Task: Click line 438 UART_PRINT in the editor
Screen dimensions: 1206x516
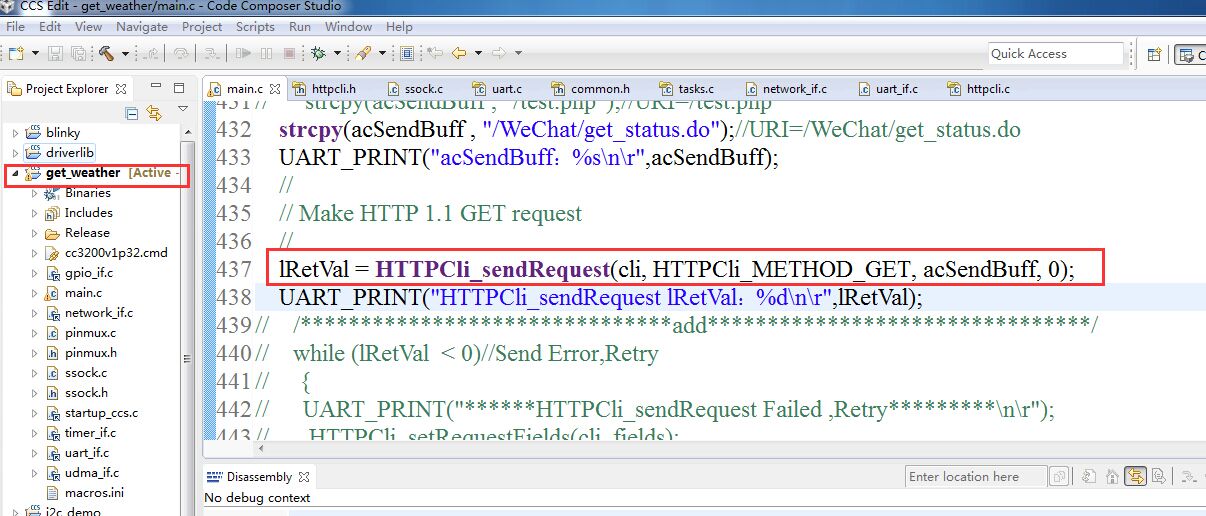Action: pos(600,297)
